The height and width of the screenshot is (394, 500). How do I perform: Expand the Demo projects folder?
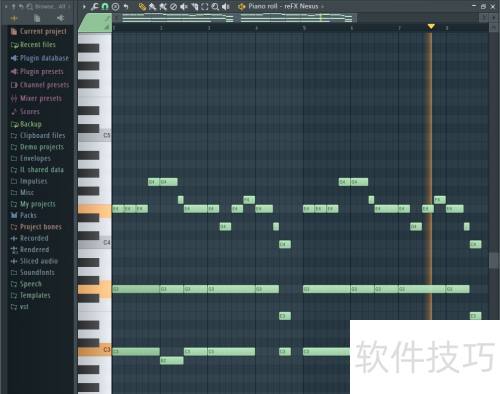click(37, 147)
